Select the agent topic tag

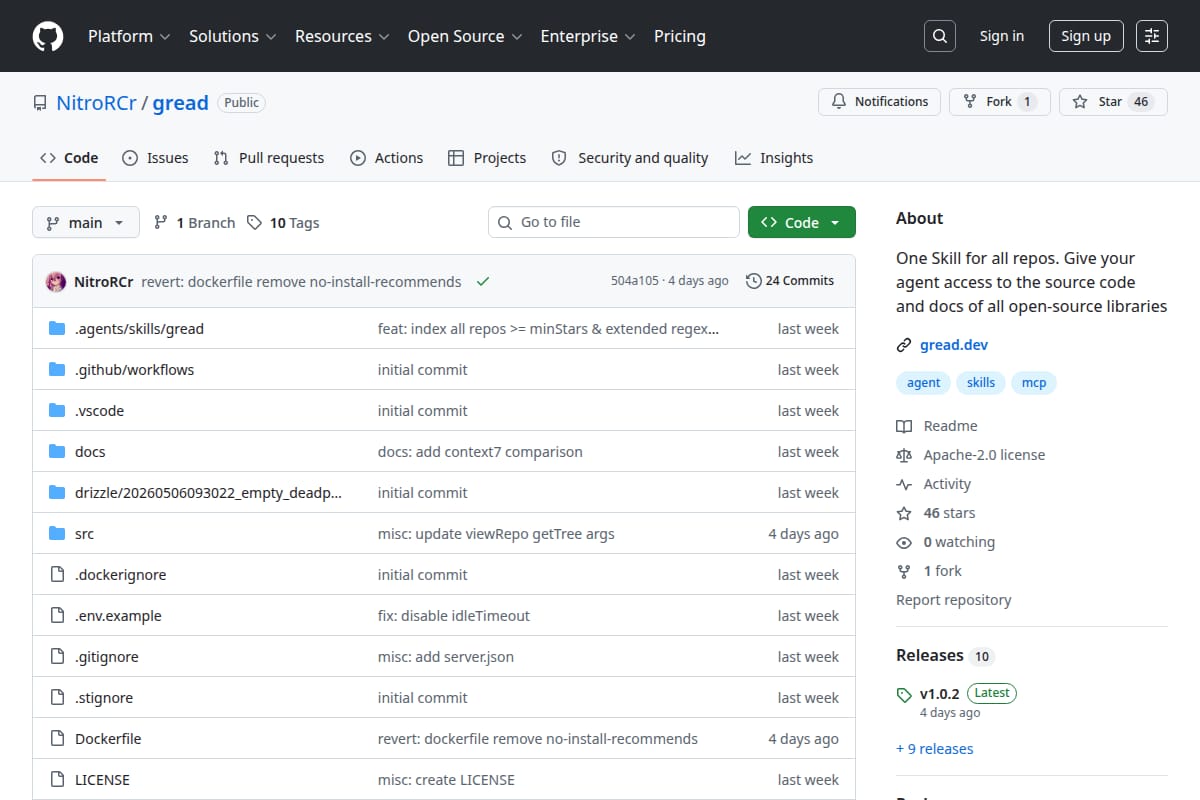tap(923, 383)
